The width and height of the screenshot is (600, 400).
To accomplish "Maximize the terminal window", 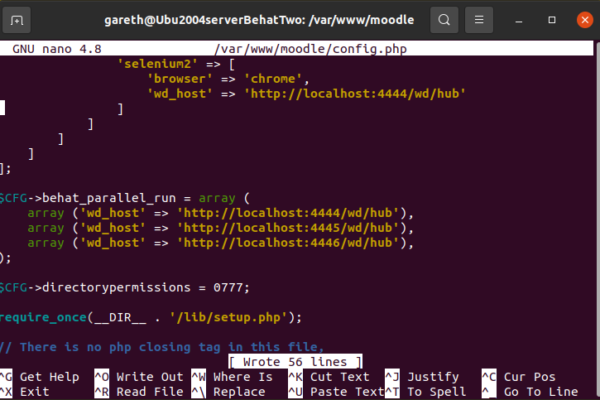I will point(552,20).
